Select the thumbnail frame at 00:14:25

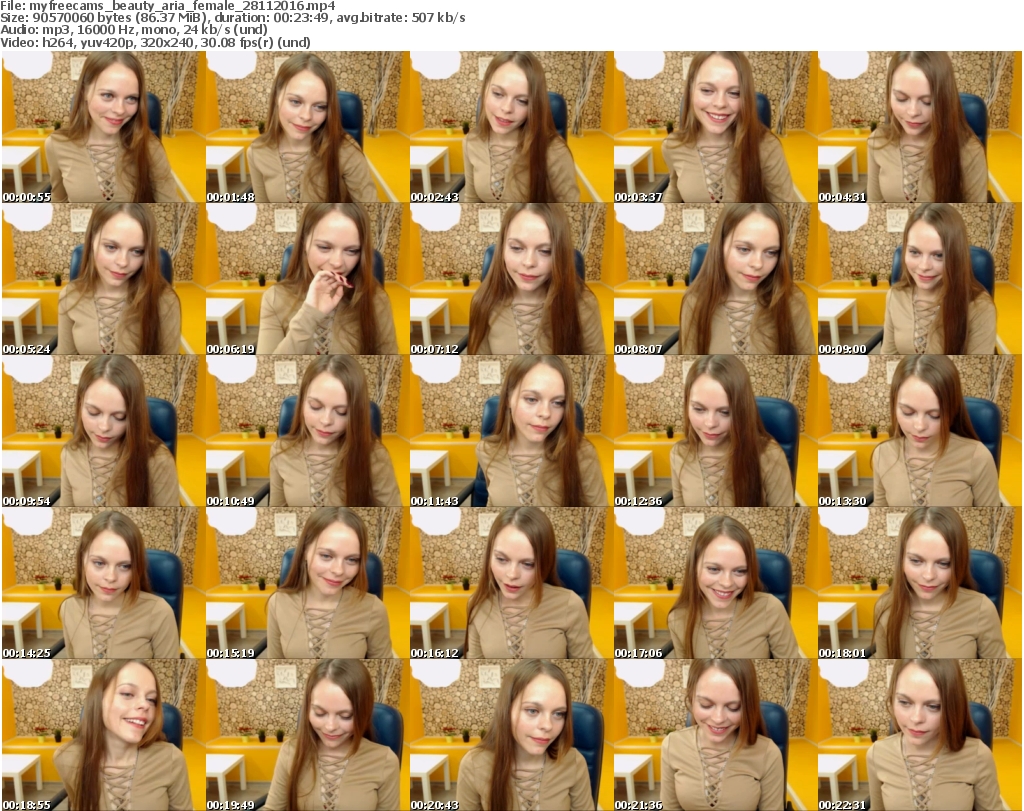[103, 583]
